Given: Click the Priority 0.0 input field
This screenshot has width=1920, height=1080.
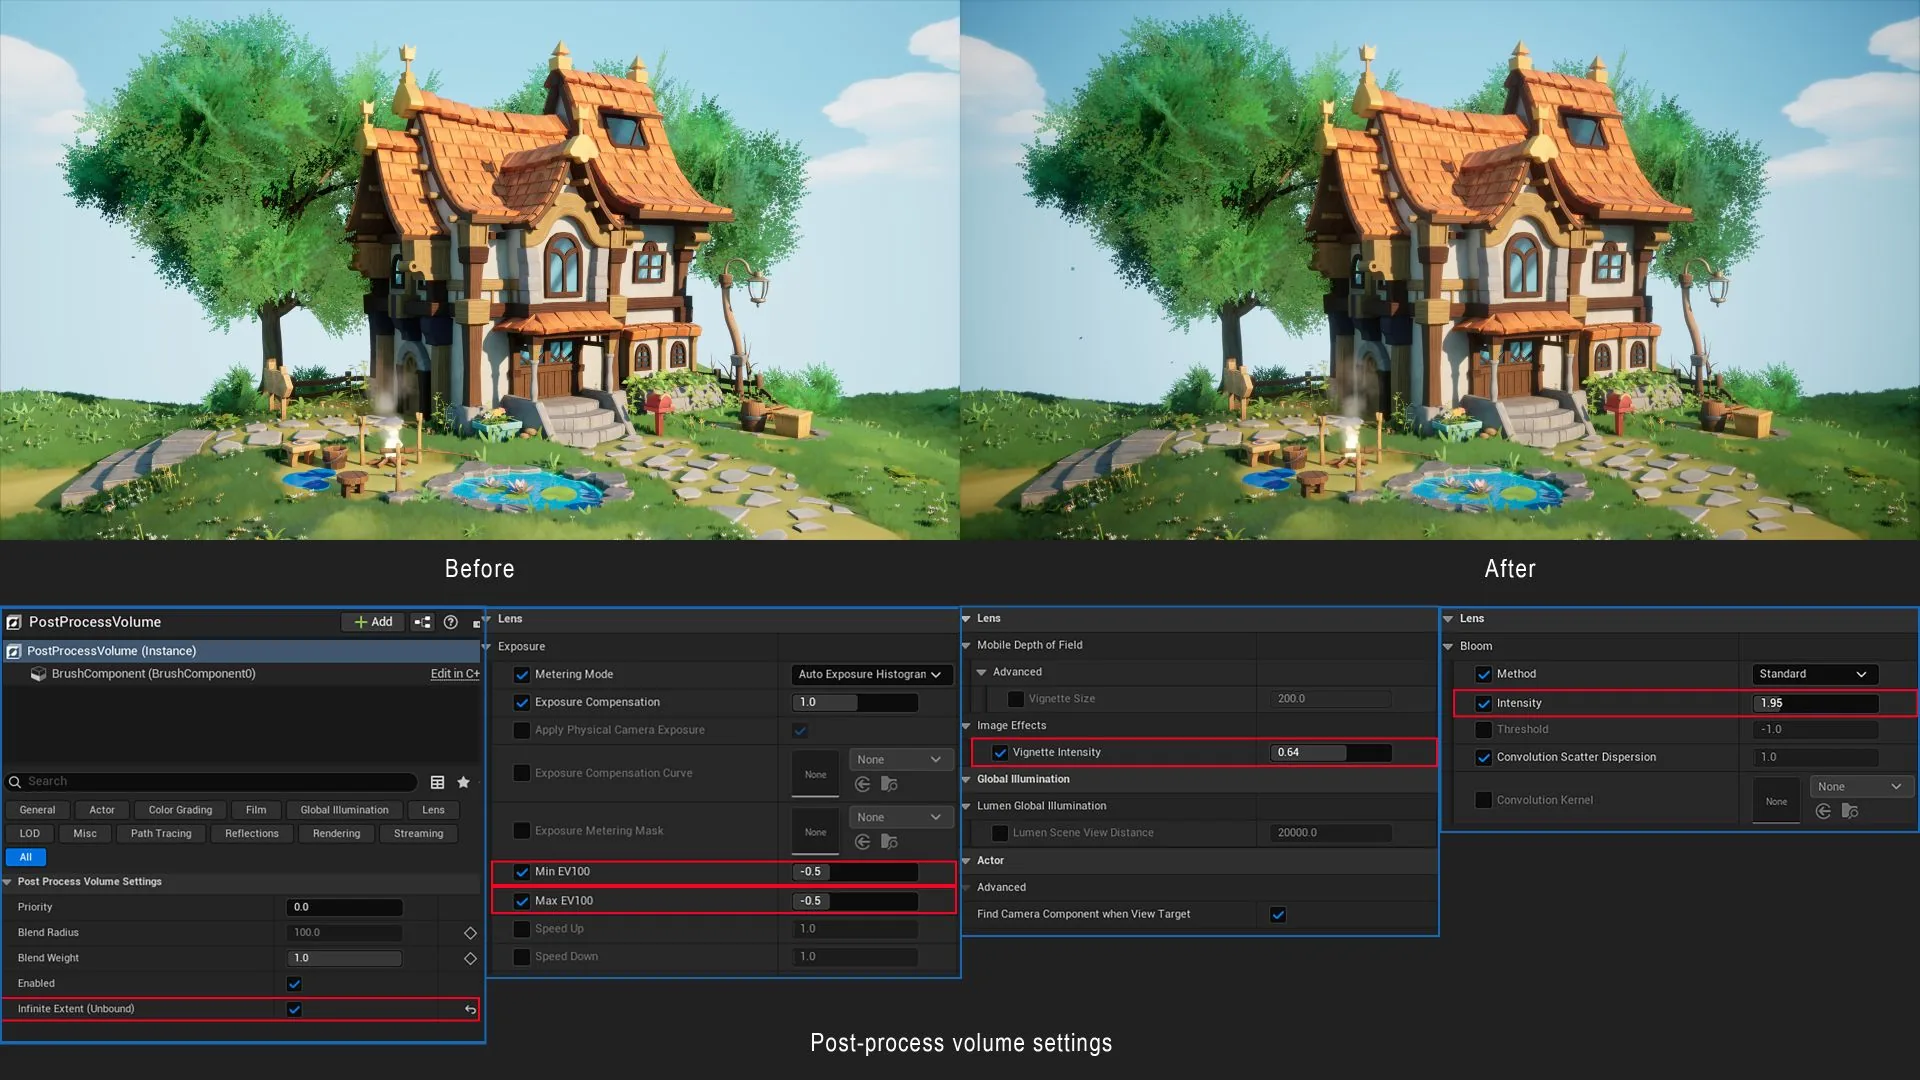Looking at the screenshot, I should pyautogui.click(x=345, y=908).
